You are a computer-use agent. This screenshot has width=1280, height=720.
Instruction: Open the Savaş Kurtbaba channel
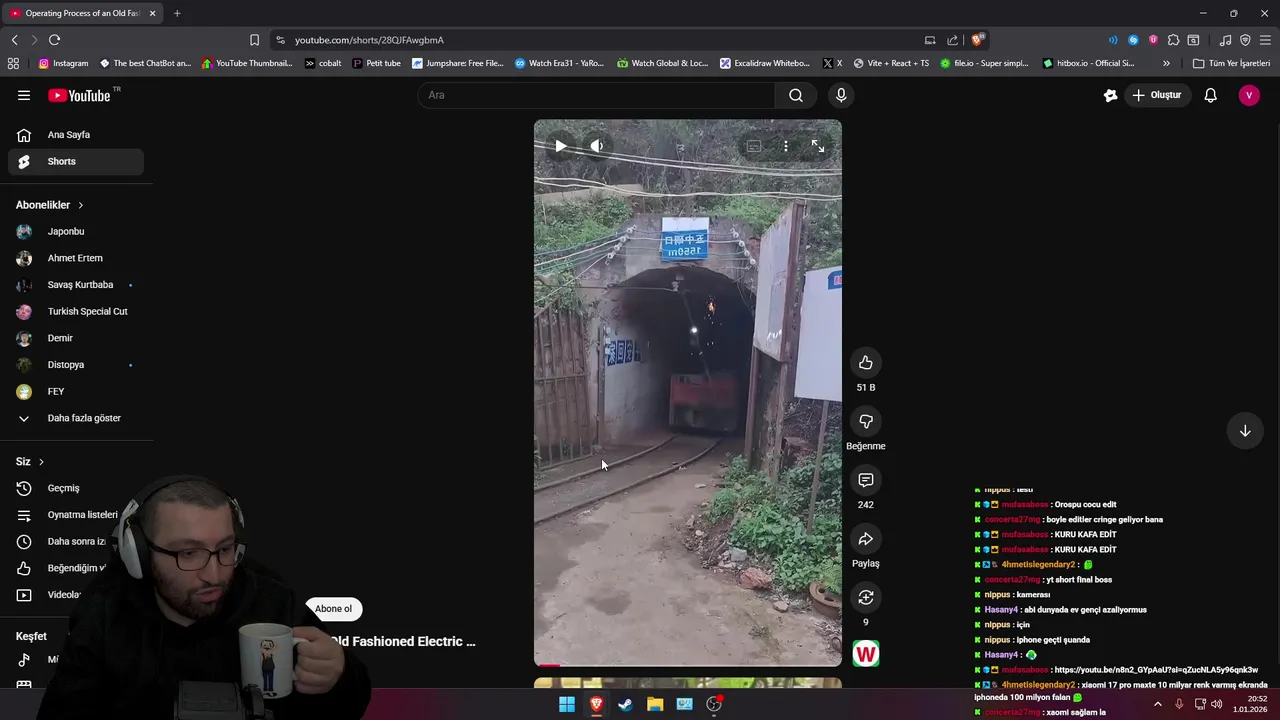click(76, 285)
